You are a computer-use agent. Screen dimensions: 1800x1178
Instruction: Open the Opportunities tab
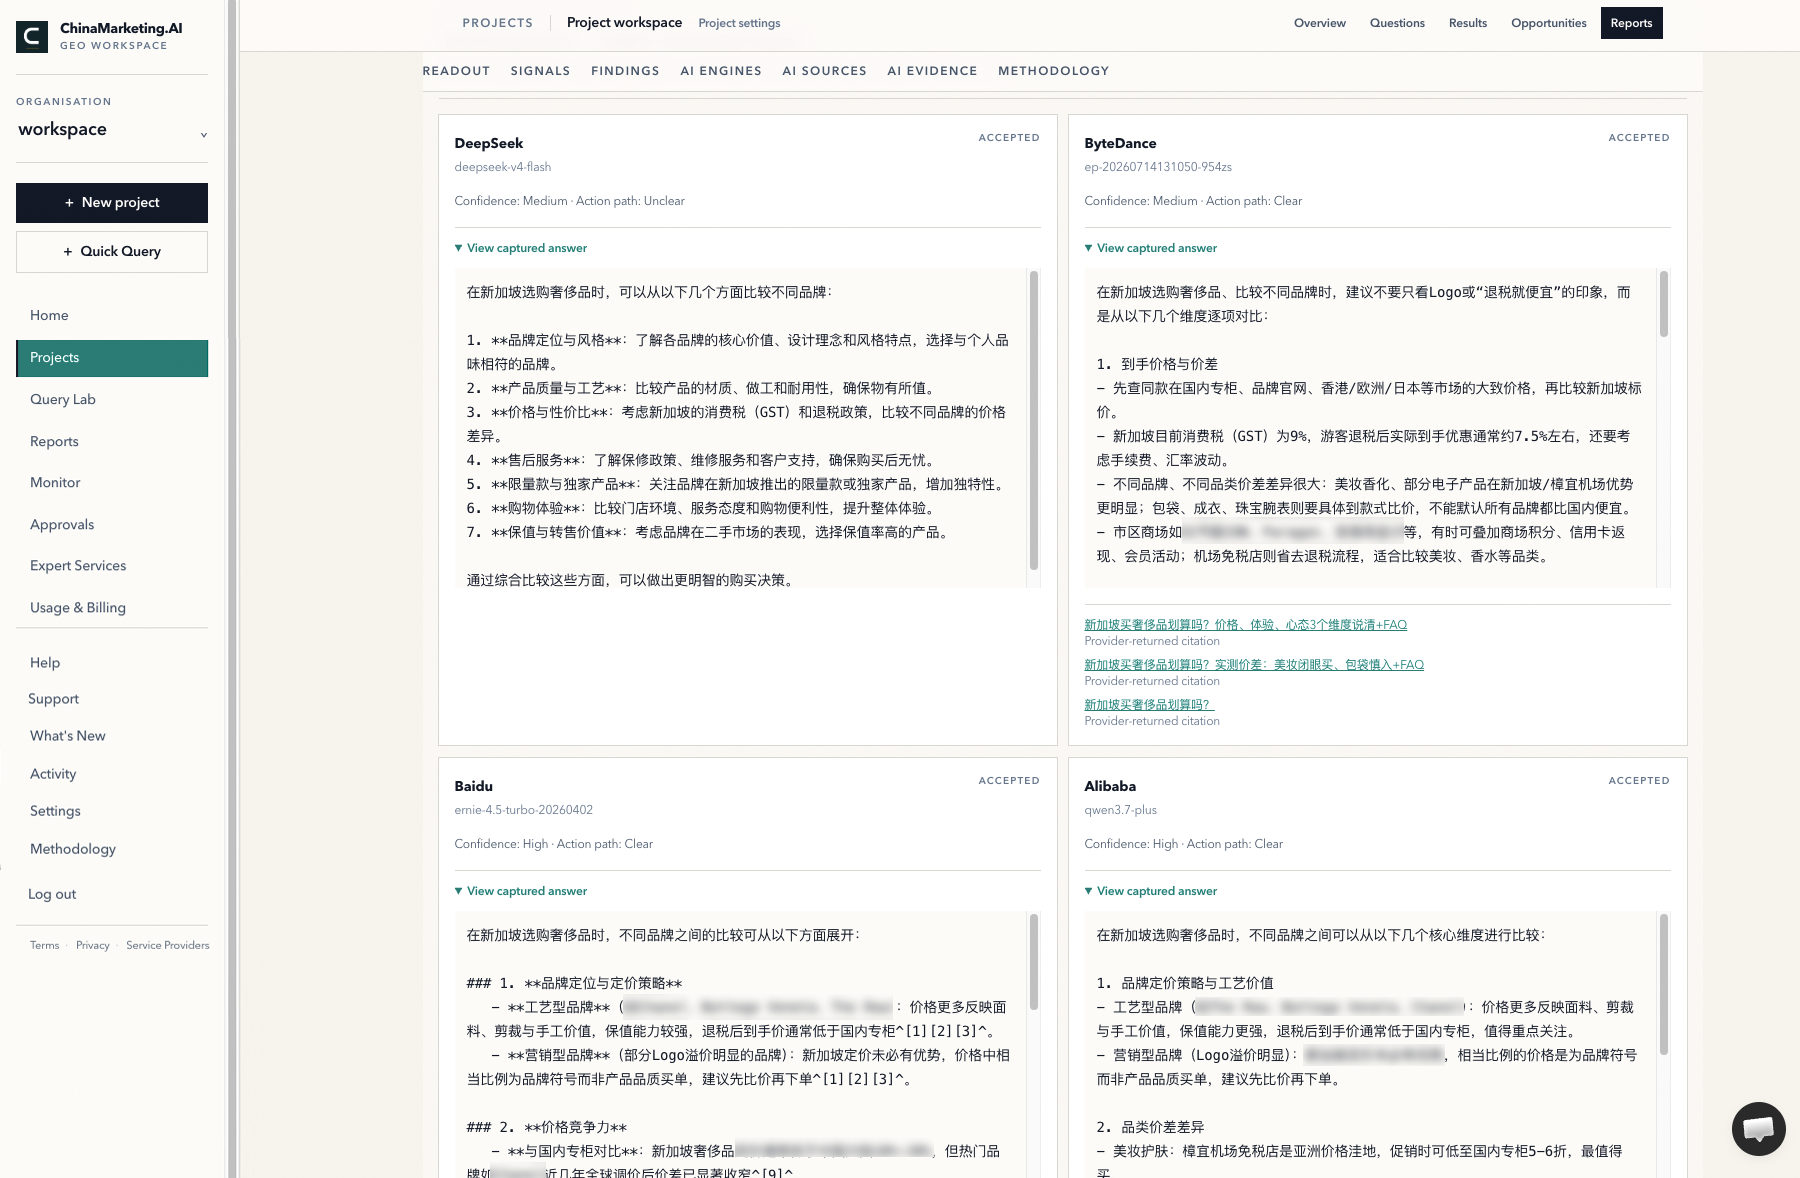[x=1549, y=23]
